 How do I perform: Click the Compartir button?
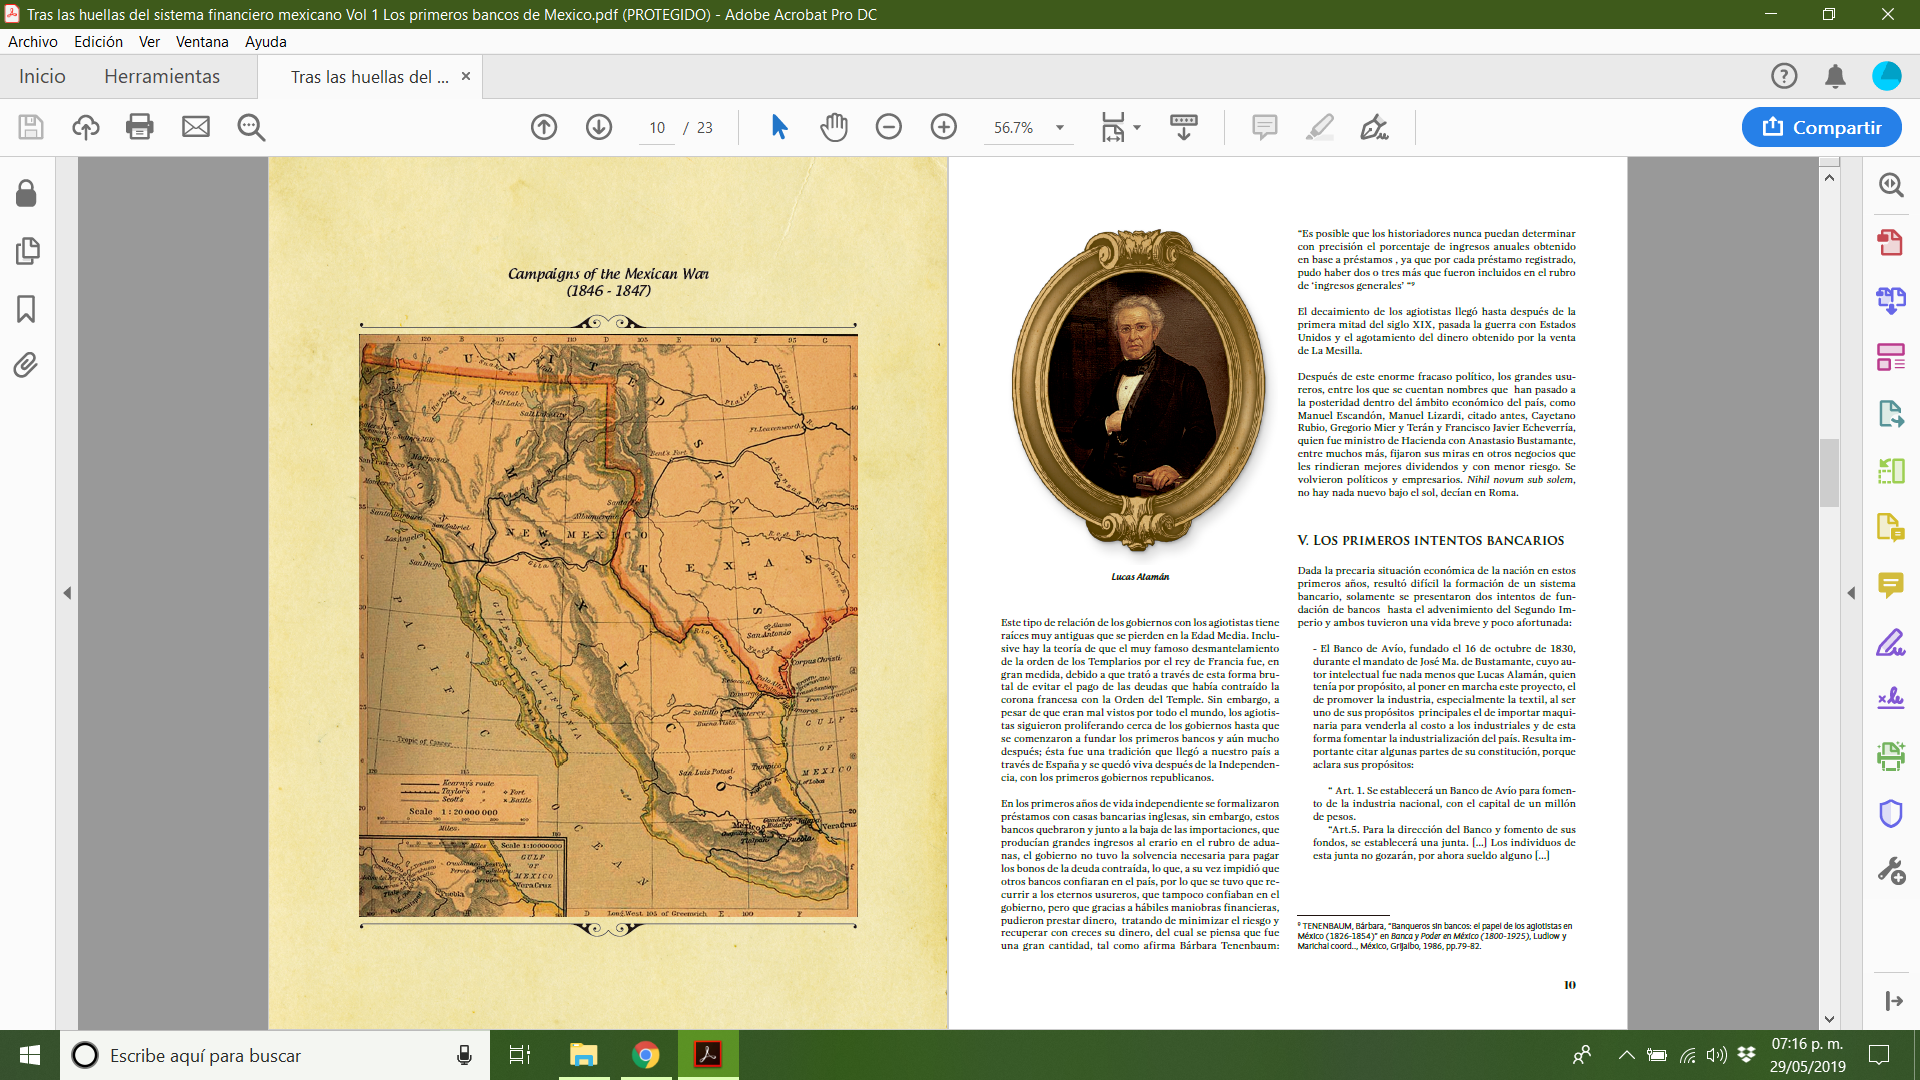1821,127
